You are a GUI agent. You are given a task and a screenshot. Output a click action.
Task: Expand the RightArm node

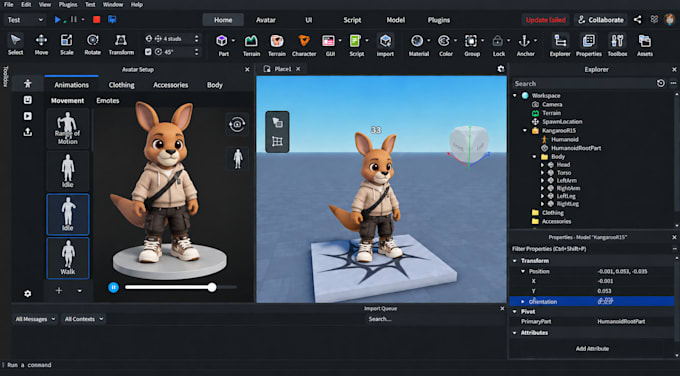coord(542,188)
